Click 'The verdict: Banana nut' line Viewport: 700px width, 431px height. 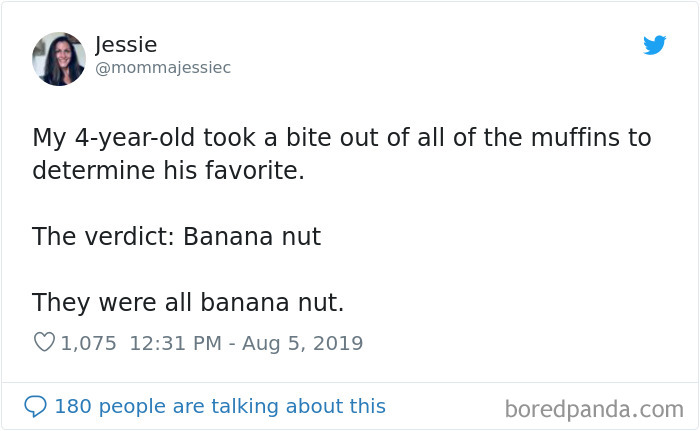(176, 237)
